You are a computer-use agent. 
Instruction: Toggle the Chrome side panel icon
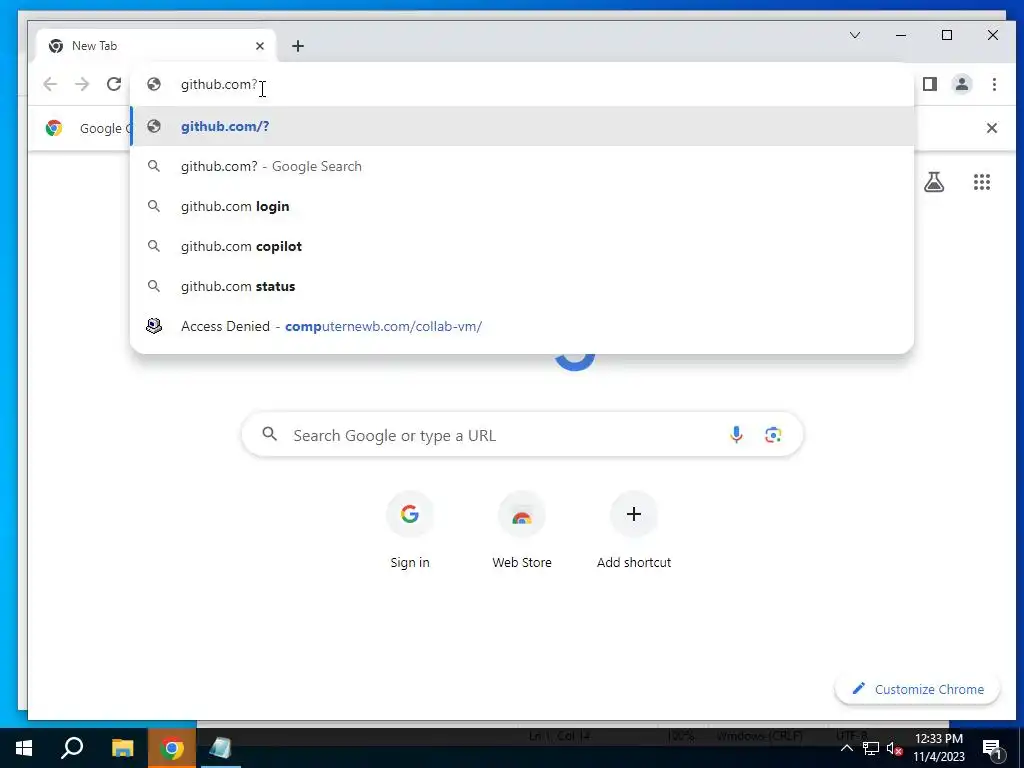point(930,84)
